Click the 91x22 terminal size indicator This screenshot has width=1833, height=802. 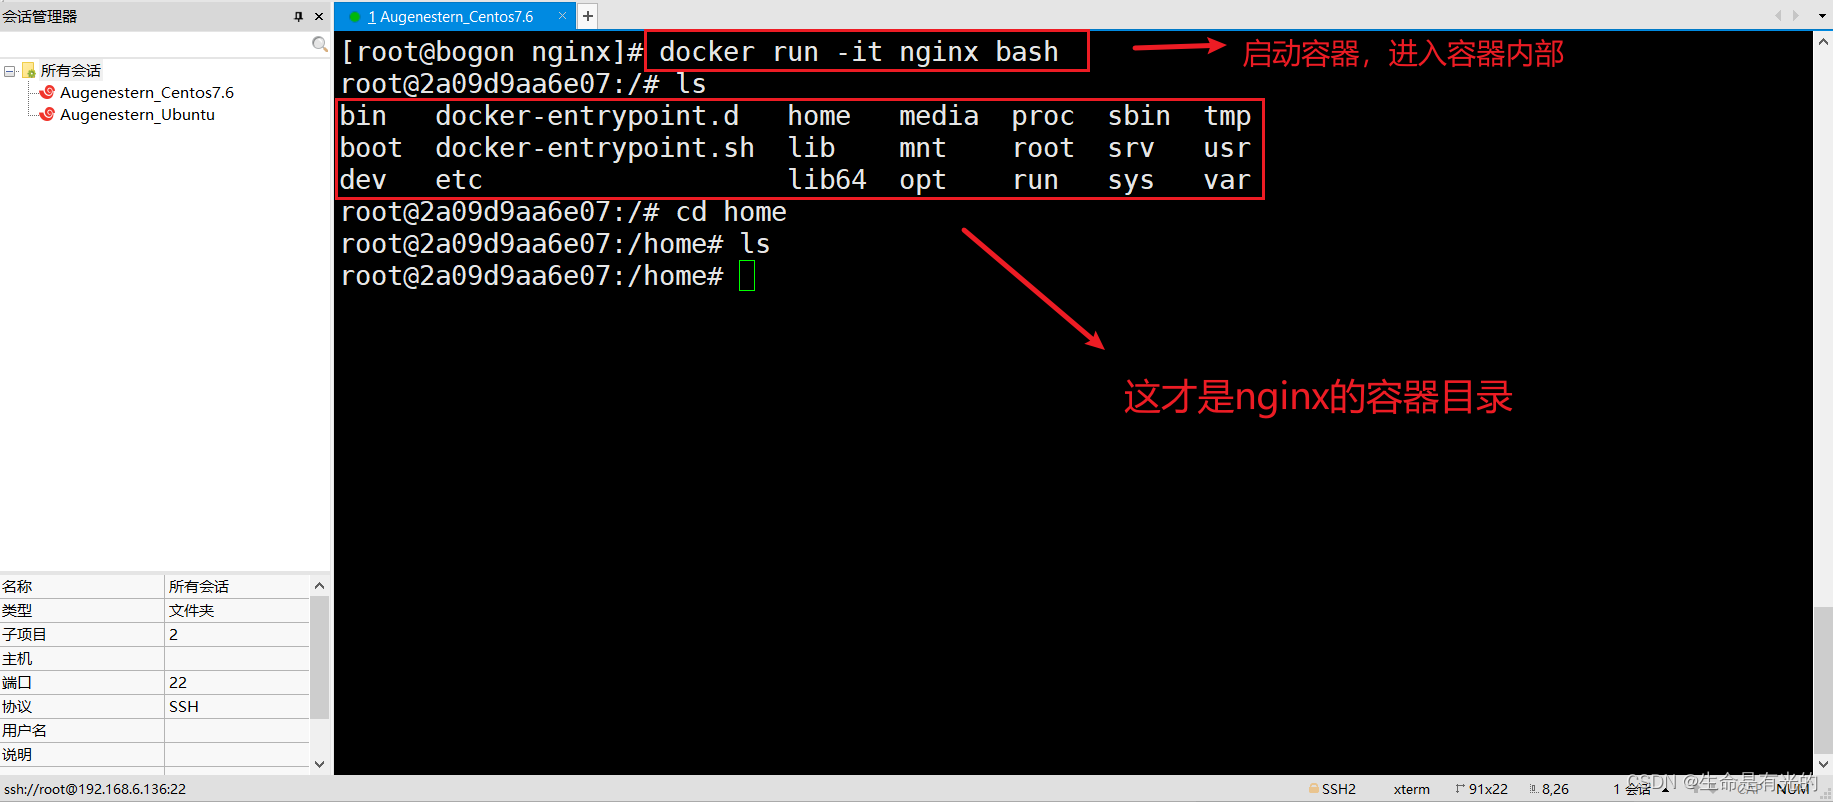tap(1482, 789)
